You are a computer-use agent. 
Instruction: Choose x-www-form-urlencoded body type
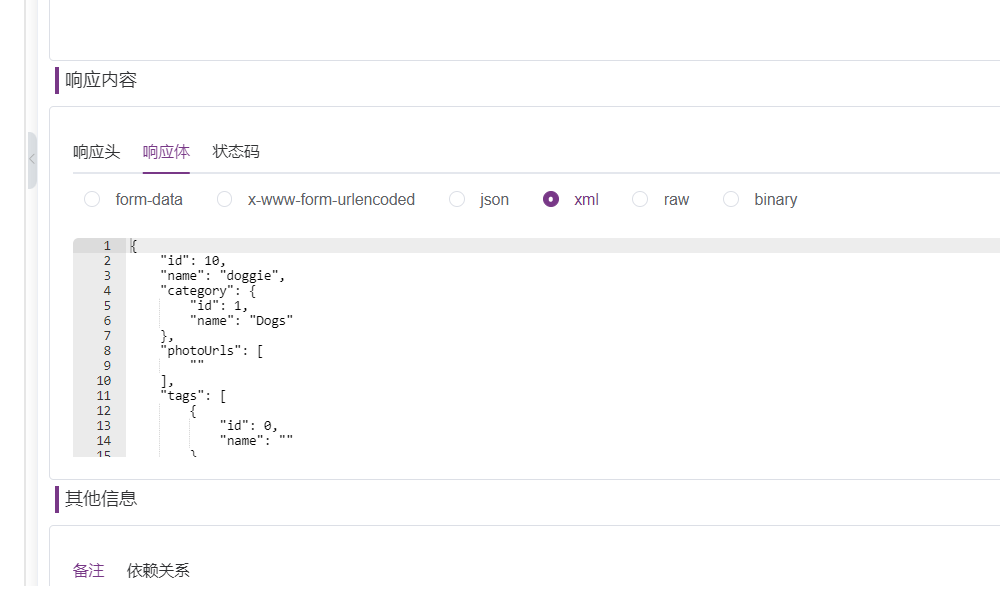tap(224, 200)
